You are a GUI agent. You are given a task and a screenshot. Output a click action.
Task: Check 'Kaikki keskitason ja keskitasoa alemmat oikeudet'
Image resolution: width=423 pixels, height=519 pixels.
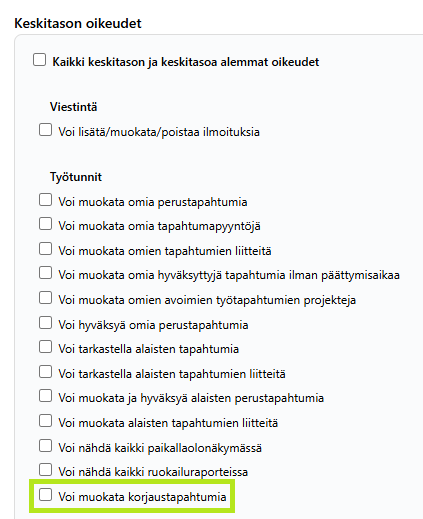pos(39,60)
